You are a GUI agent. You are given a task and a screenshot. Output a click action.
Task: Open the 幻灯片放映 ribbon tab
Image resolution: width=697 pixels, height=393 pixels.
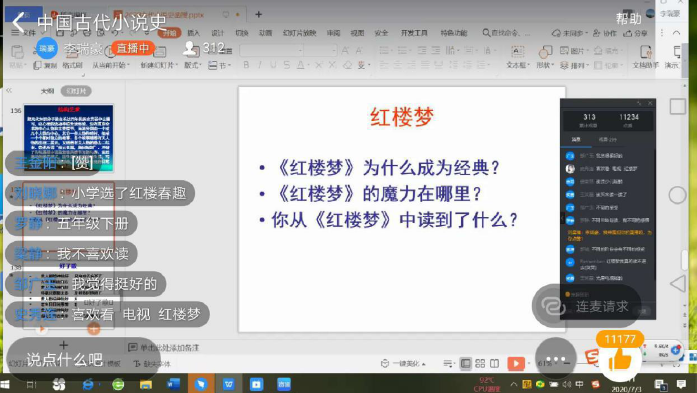point(299,33)
